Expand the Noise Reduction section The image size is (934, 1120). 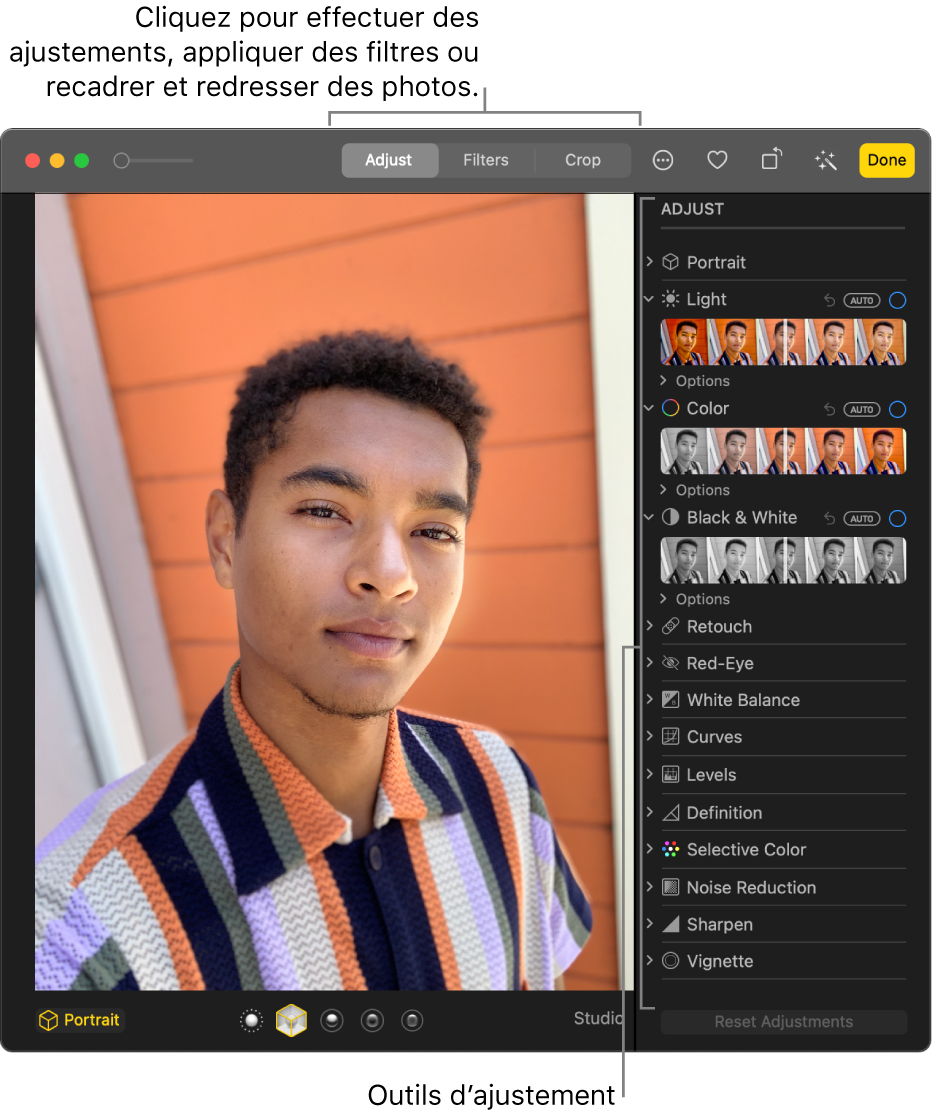[x=649, y=886]
